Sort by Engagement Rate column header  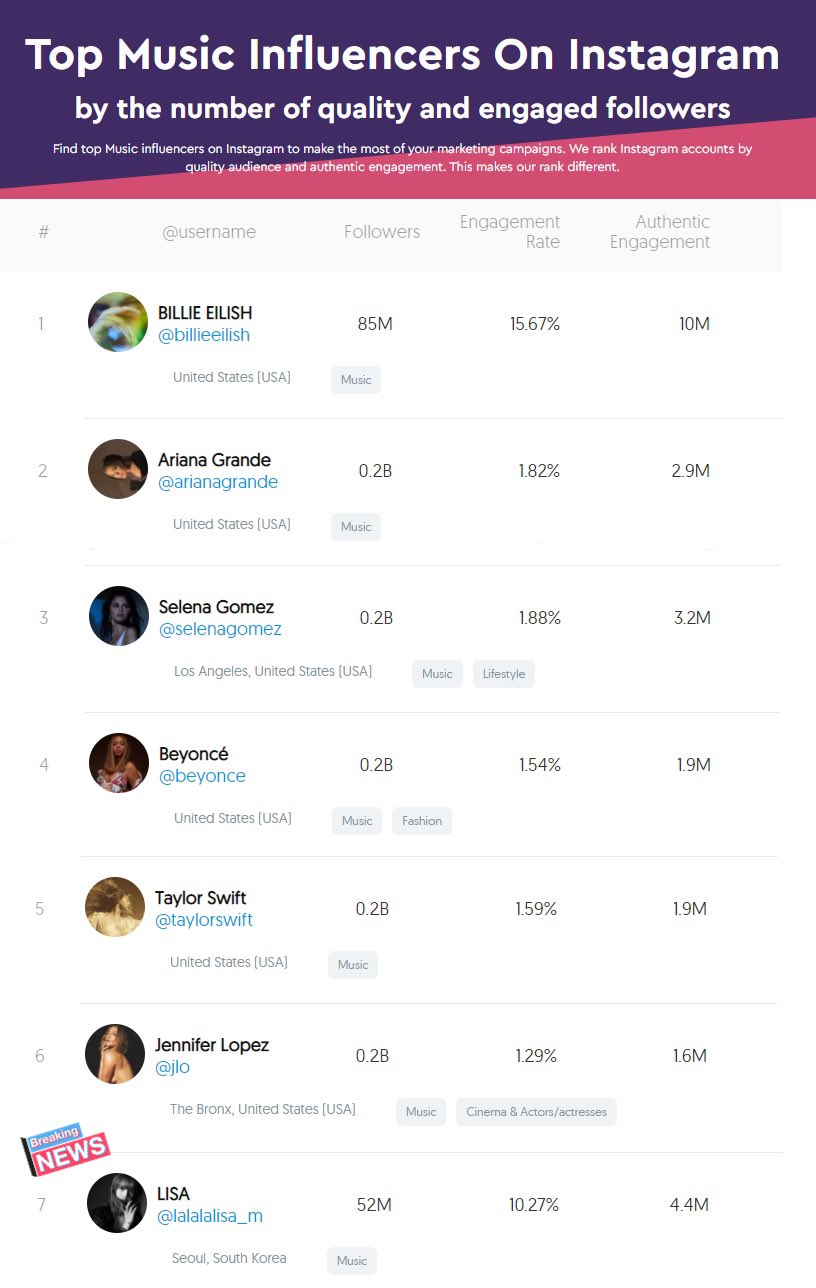tap(510, 232)
